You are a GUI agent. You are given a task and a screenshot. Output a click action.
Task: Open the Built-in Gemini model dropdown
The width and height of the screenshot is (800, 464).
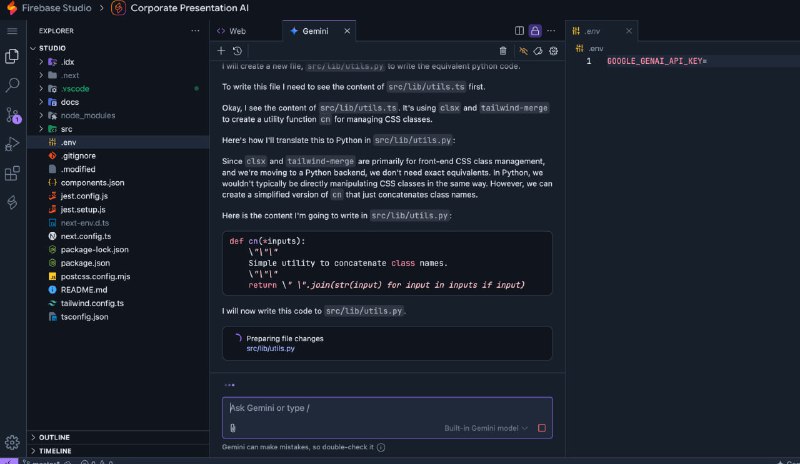[x=486, y=428]
